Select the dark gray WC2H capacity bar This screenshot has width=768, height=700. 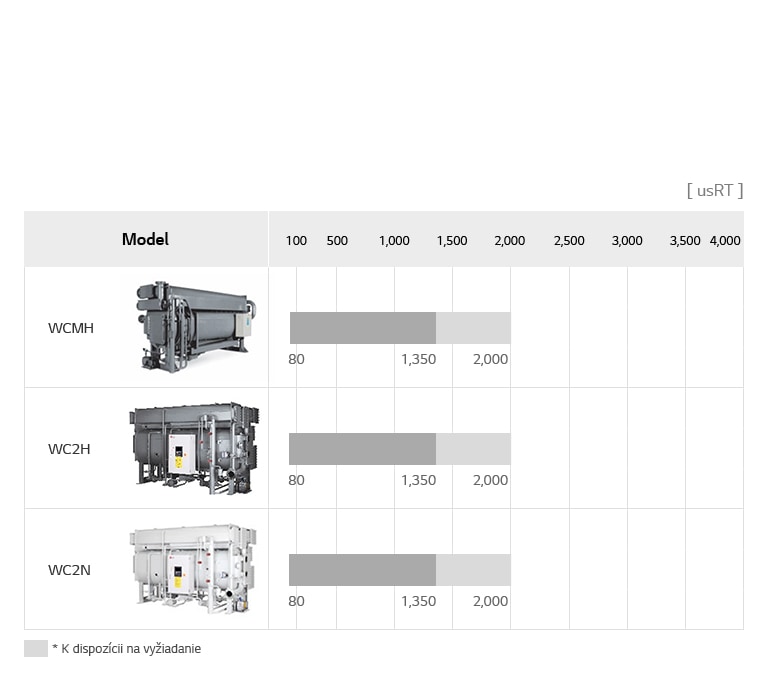pos(362,449)
